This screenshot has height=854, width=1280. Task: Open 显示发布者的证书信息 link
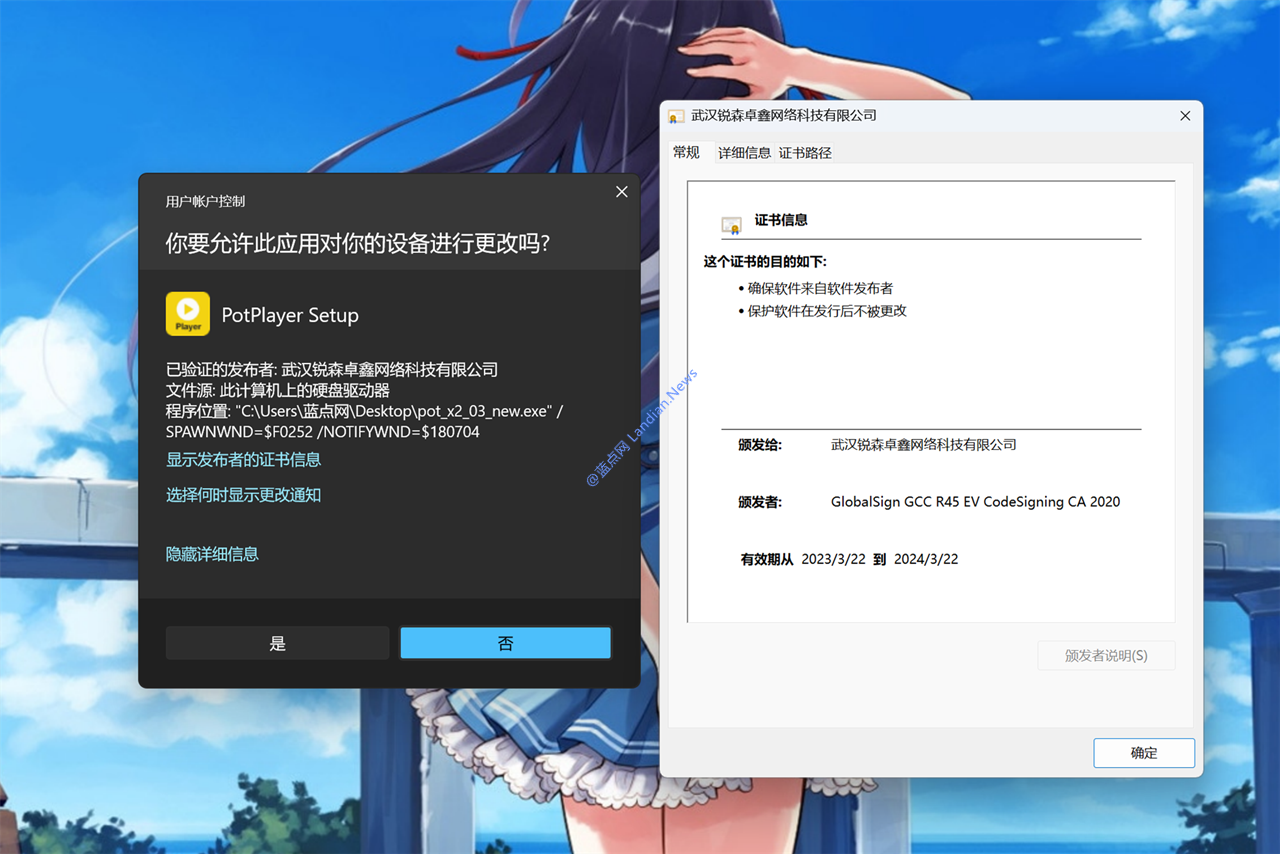click(243, 460)
